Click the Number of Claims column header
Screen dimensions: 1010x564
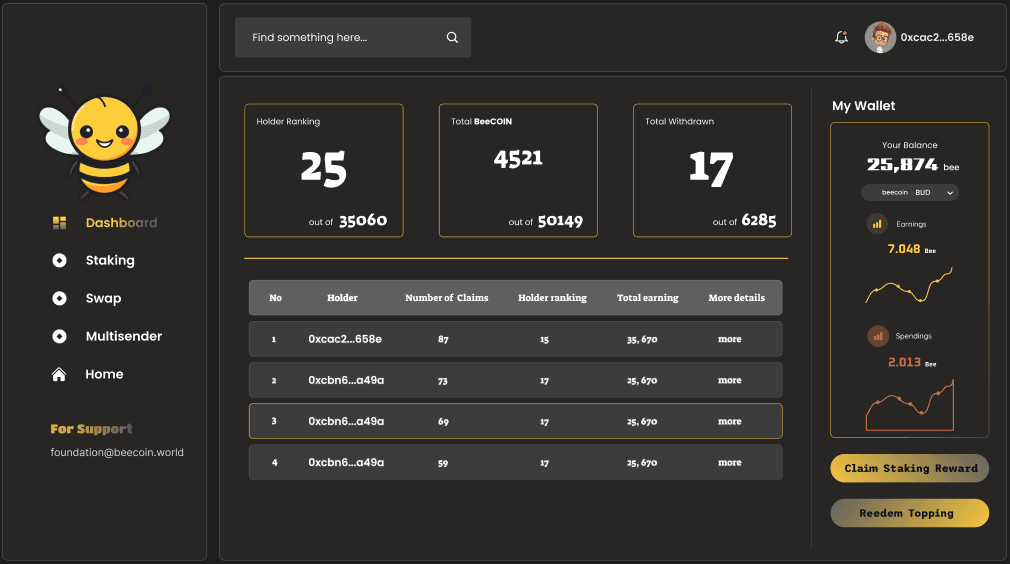(x=446, y=297)
